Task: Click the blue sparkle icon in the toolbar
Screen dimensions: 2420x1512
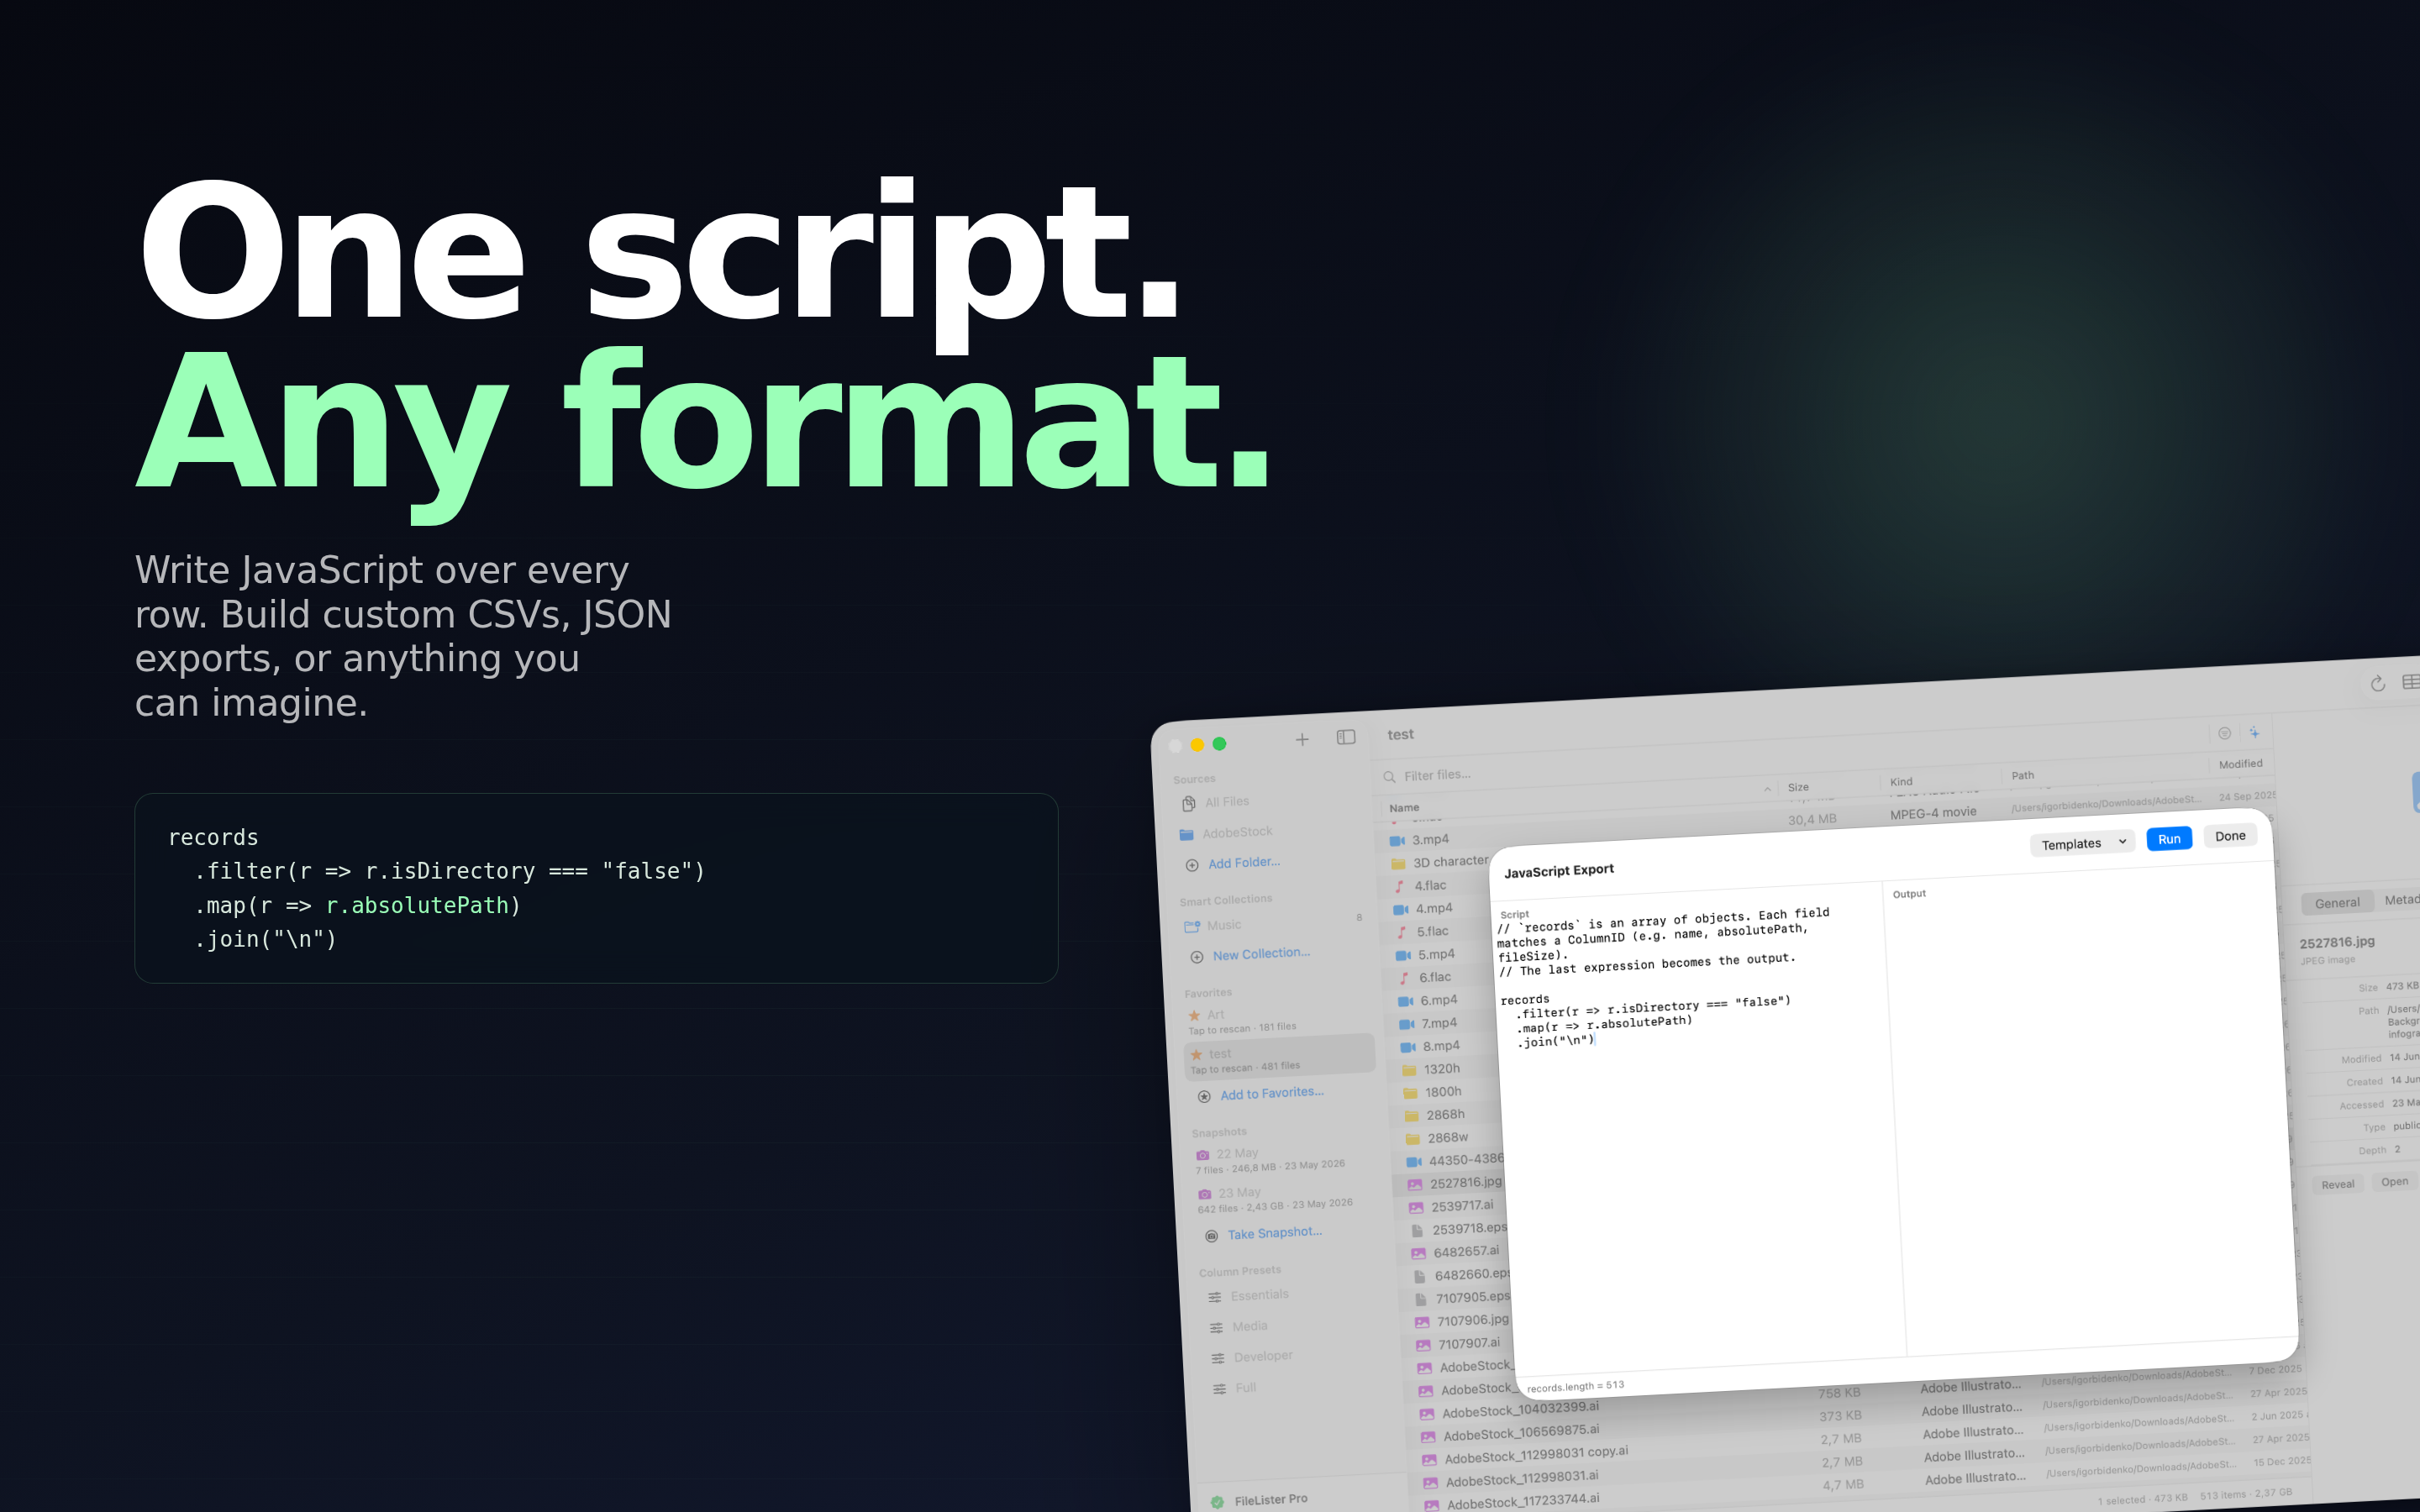Action: [2254, 732]
